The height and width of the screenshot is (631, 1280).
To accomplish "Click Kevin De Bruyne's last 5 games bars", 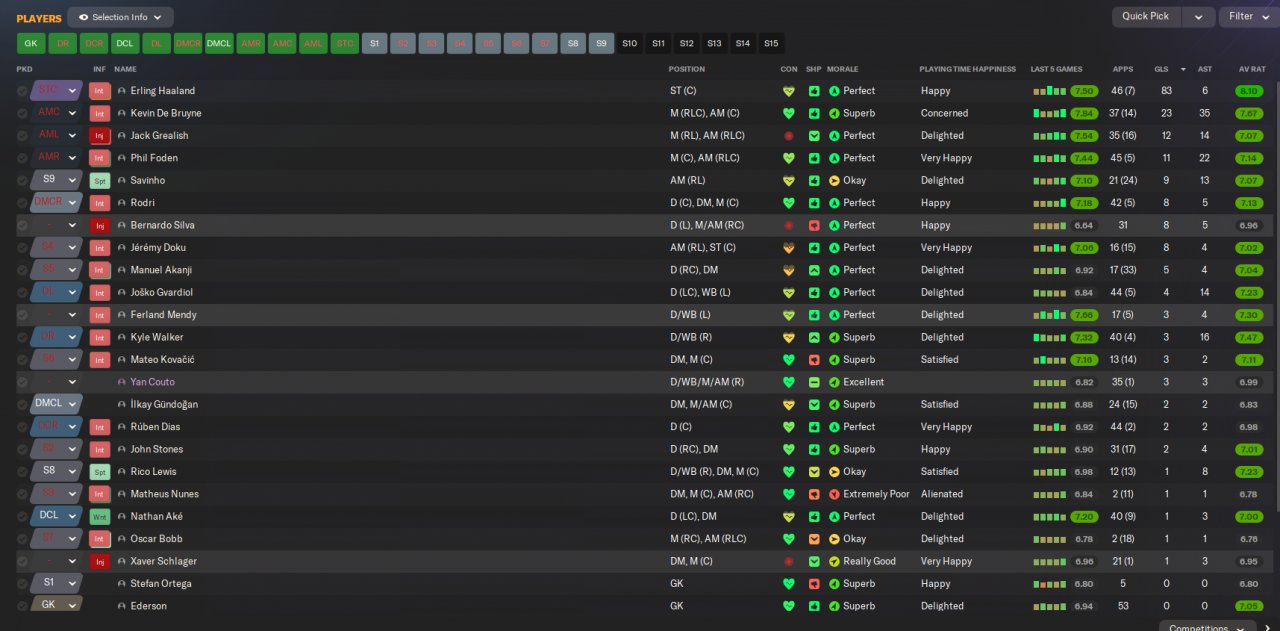I will 1050,114.
